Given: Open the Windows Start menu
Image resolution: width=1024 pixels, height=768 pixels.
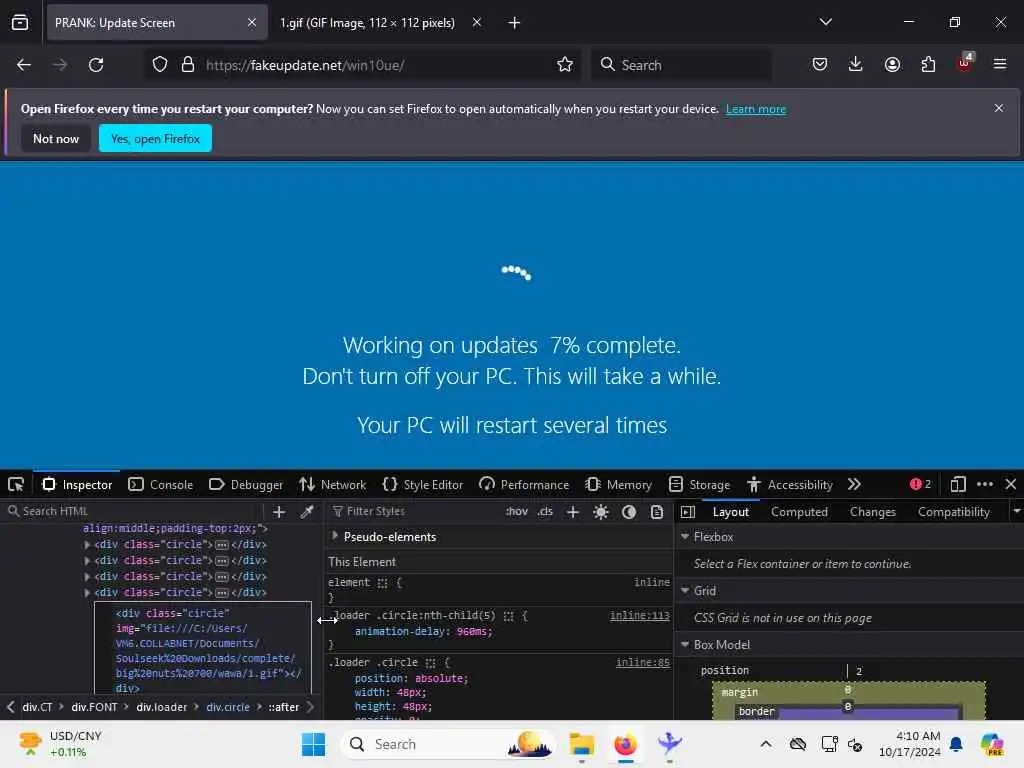Looking at the screenshot, I should tap(313, 744).
